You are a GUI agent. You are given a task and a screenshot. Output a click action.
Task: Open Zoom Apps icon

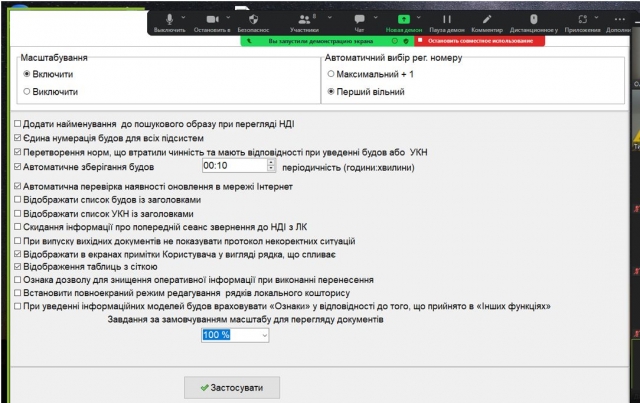582,19
